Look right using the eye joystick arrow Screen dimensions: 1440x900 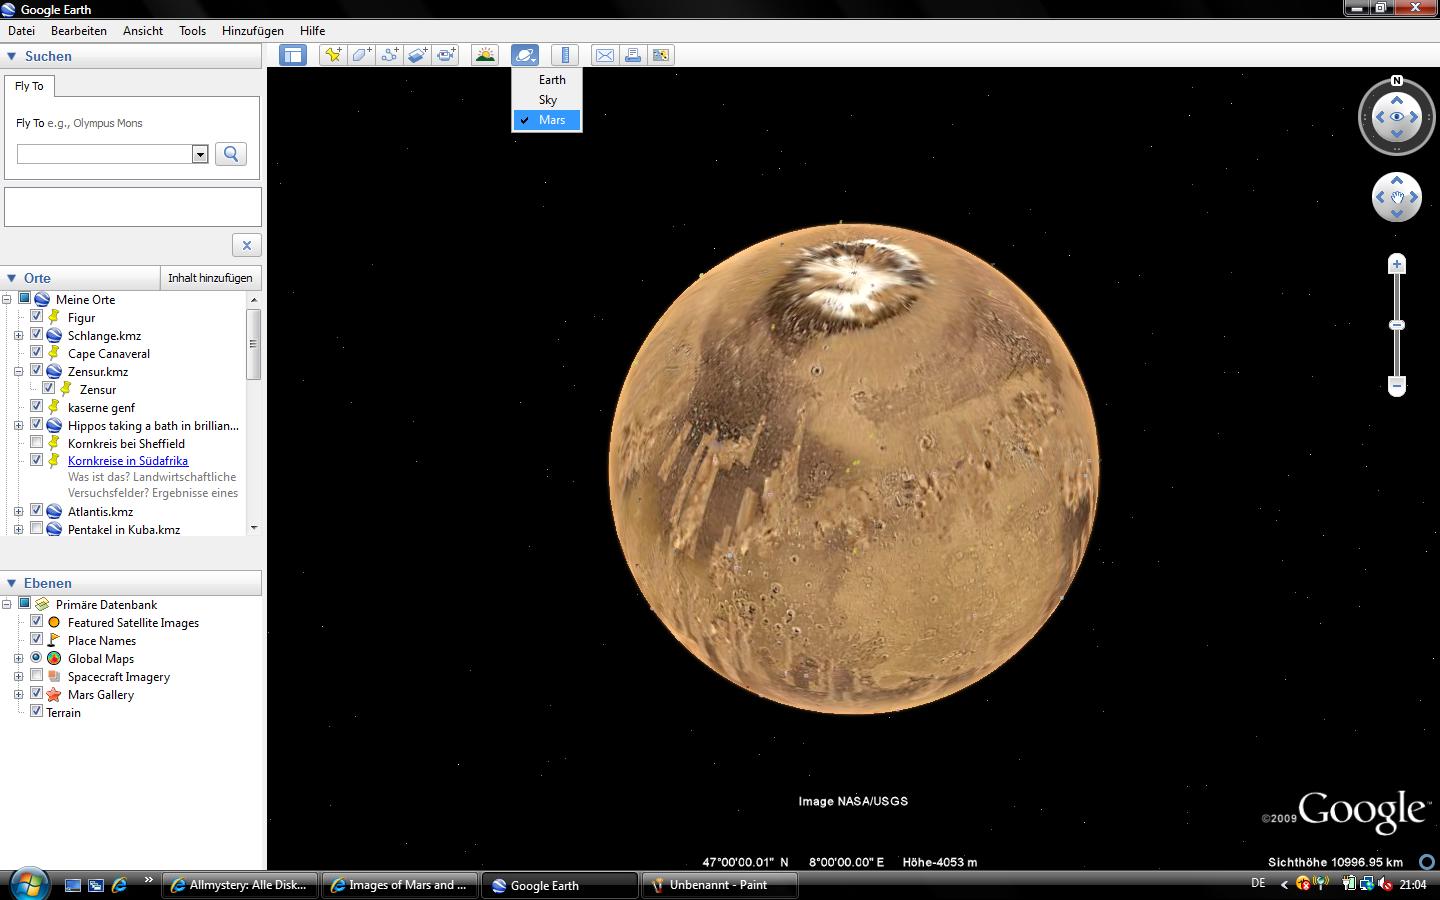(1415, 117)
